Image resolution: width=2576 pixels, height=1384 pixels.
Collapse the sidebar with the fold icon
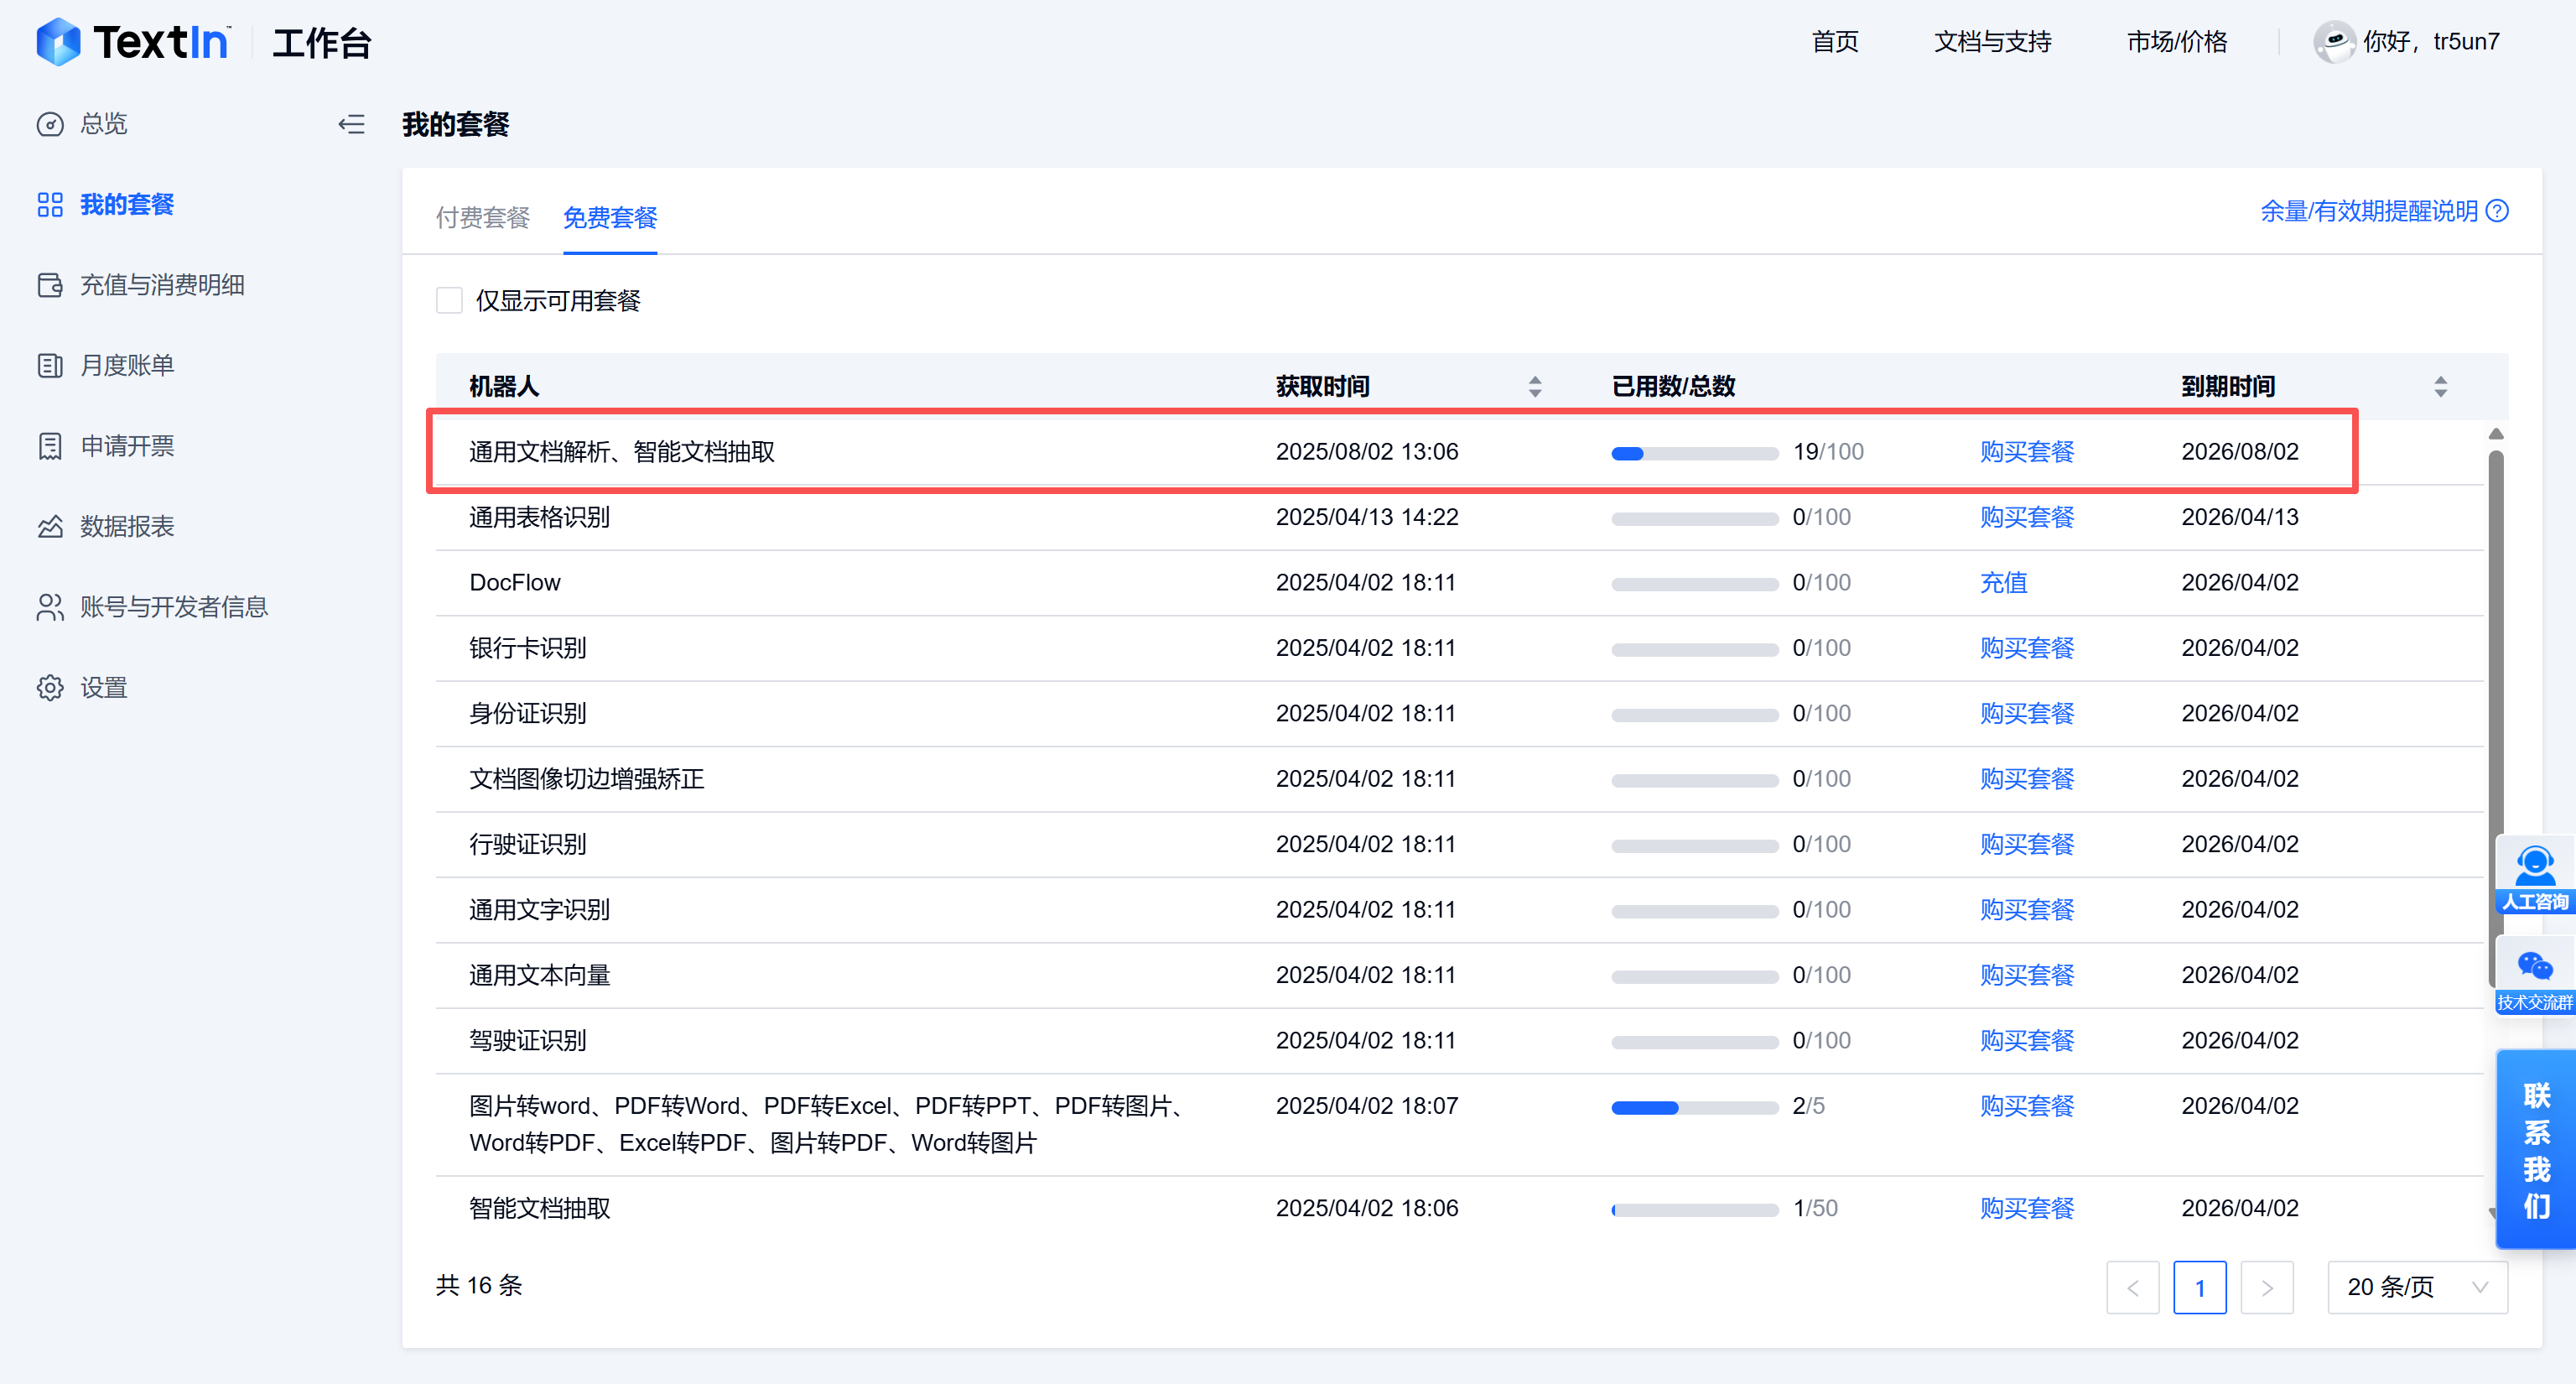(x=351, y=124)
